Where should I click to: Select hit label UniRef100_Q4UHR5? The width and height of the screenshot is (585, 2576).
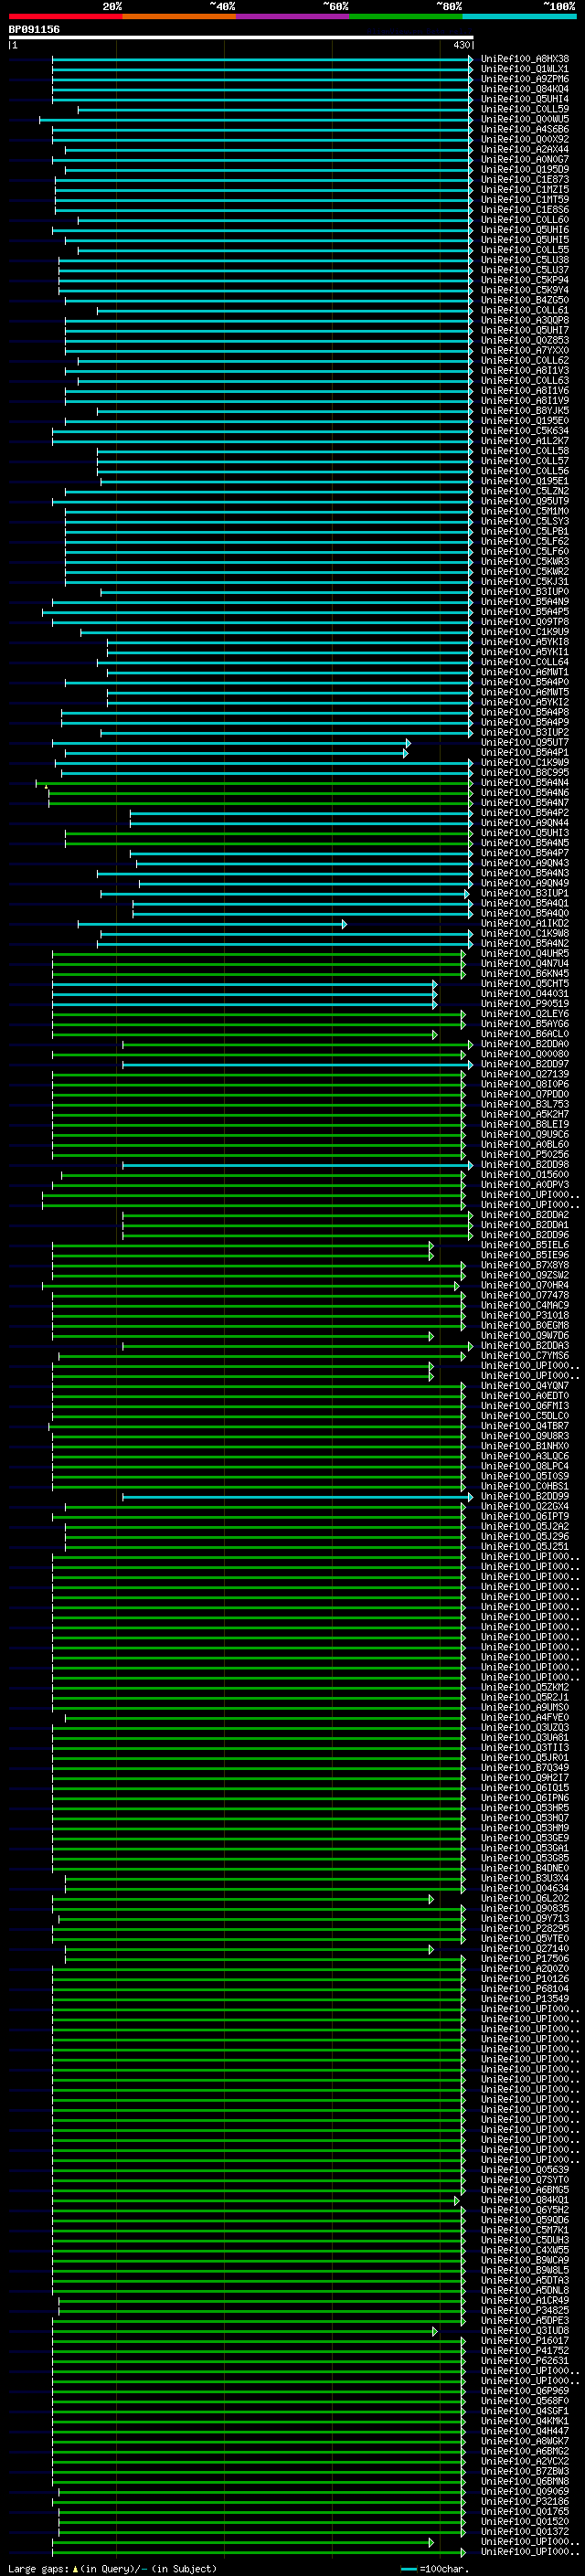525,954
